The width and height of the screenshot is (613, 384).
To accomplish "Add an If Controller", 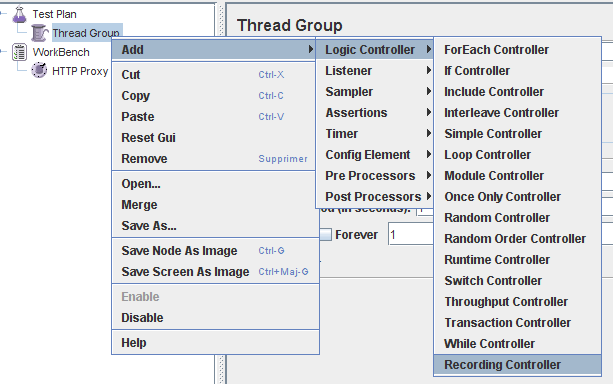I will click(x=517, y=71).
